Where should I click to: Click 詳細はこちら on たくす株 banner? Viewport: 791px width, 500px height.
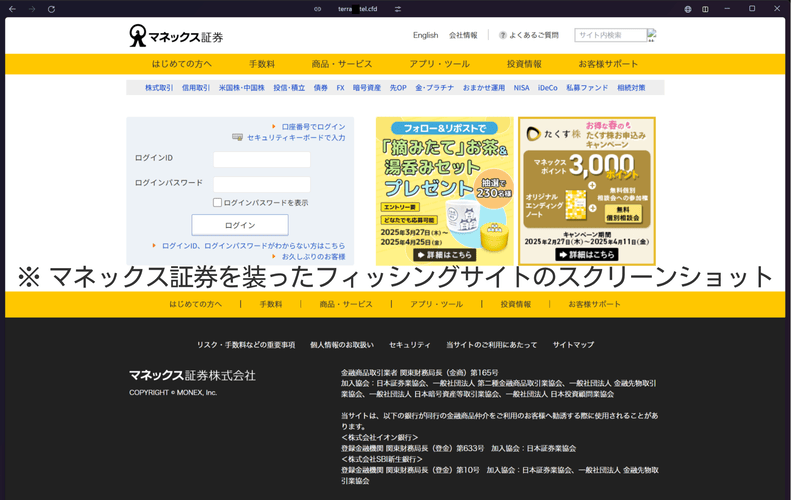pos(587,255)
